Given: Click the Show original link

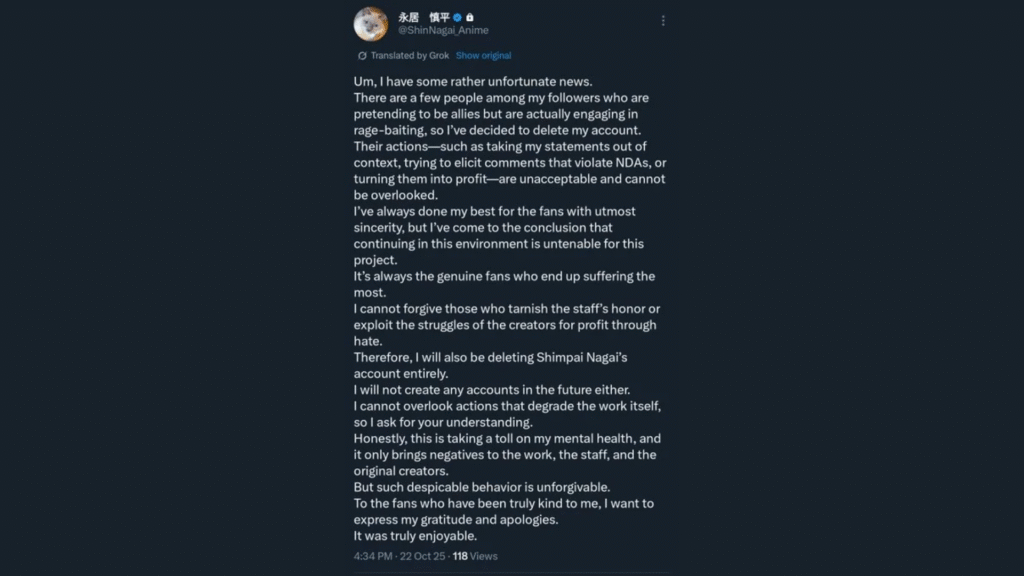Looking at the screenshot, I should [x=483, y=56].
